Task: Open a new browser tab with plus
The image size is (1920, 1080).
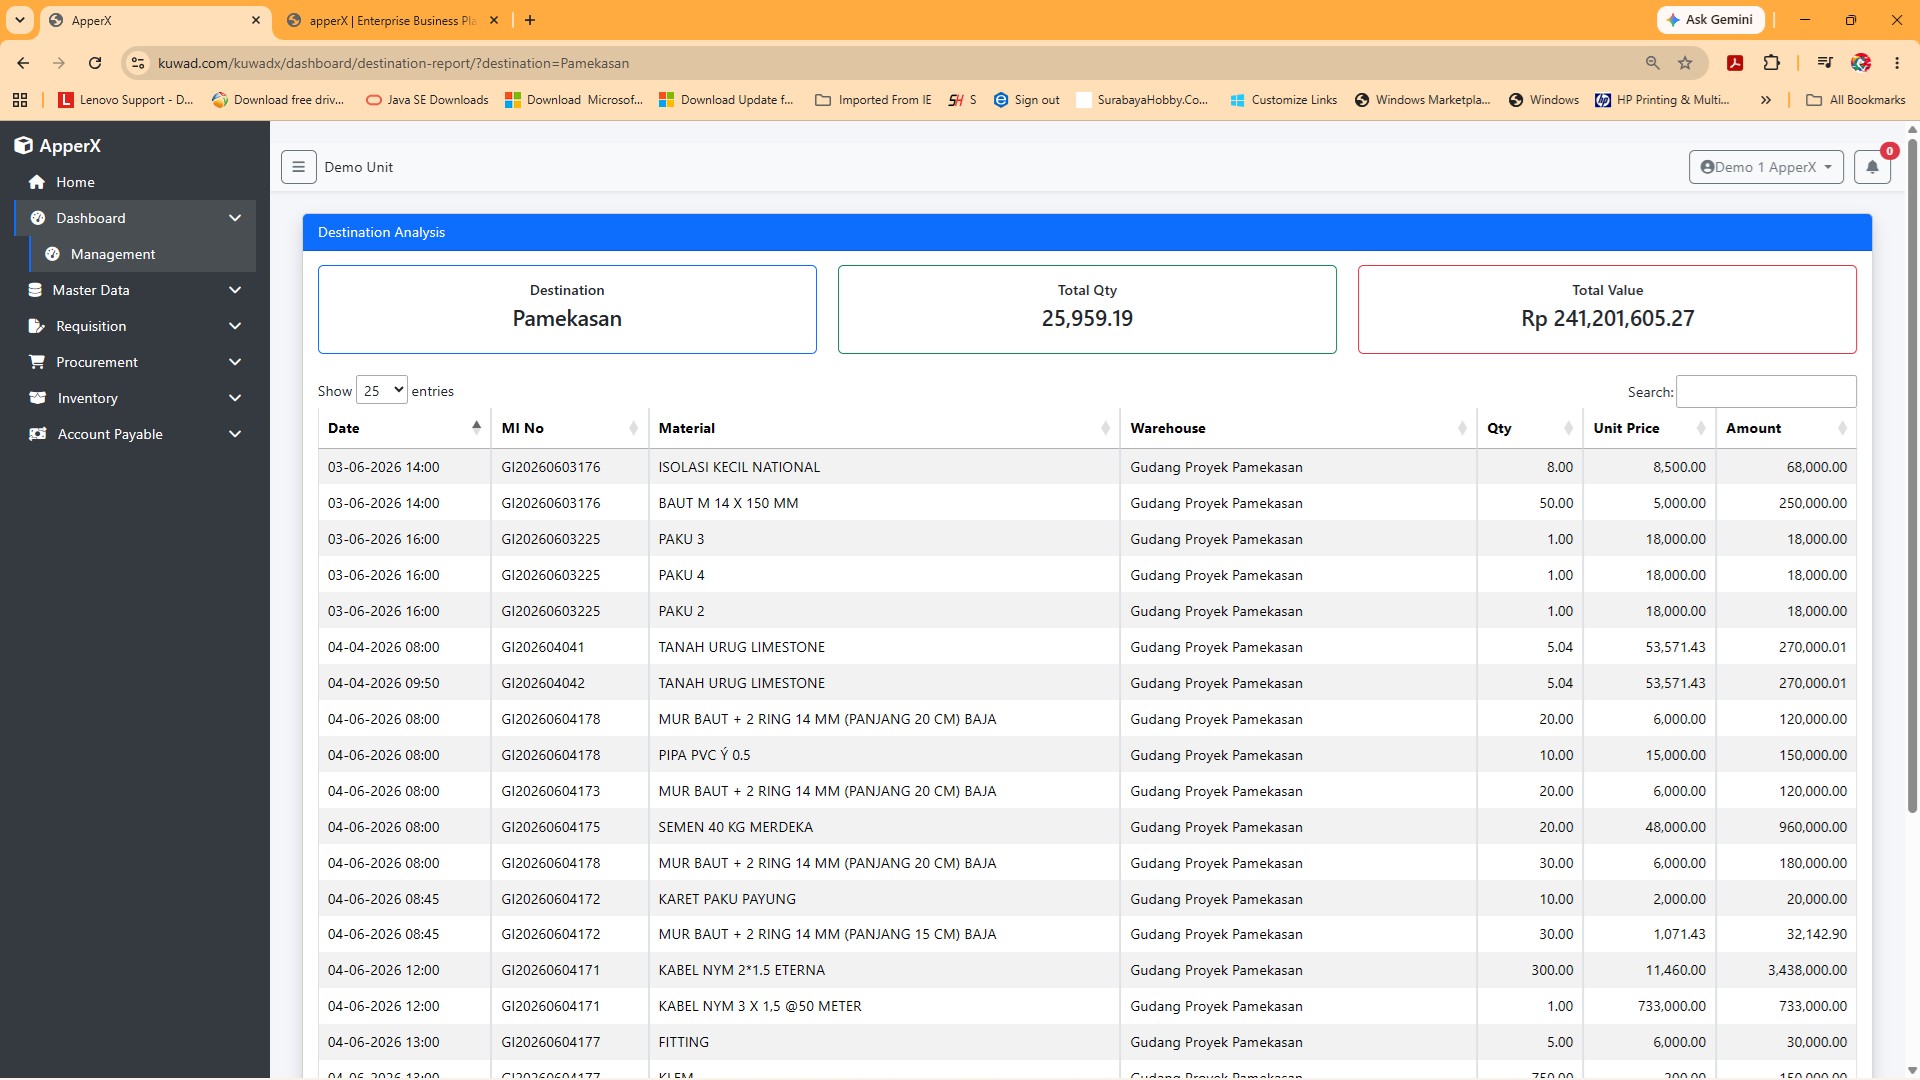Action: 530,20
